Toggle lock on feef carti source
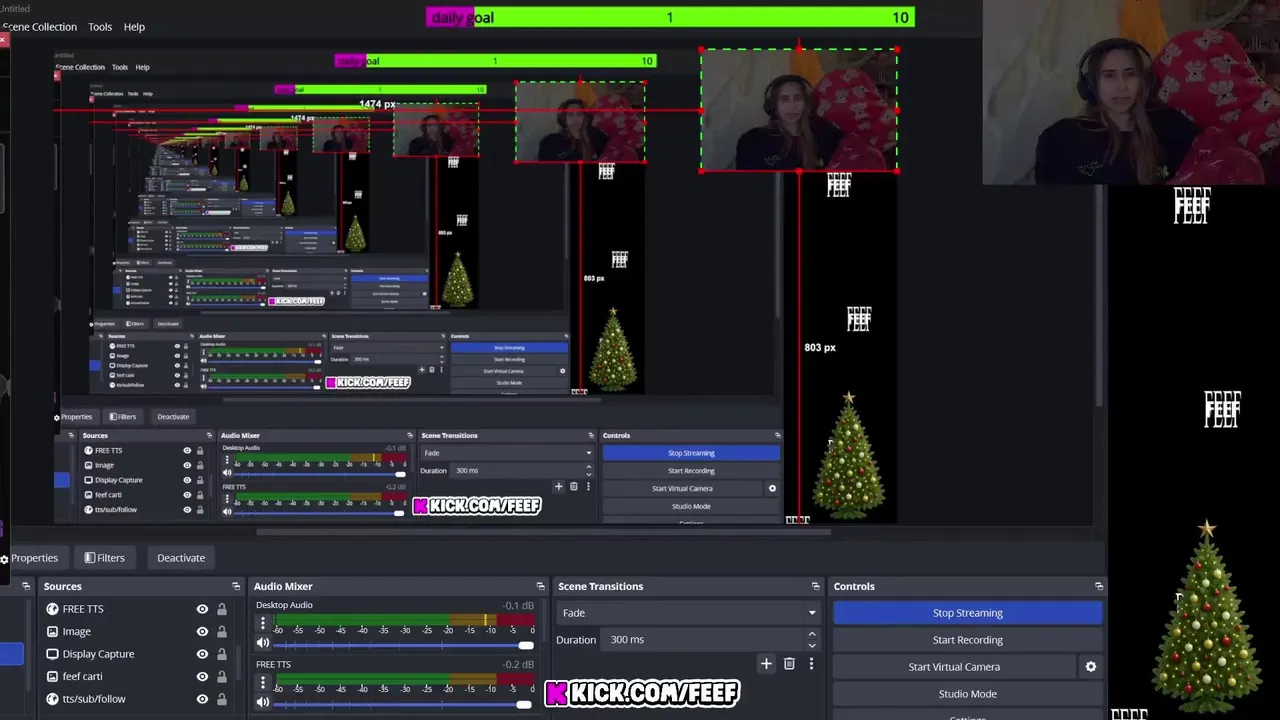 pos(222,677)
